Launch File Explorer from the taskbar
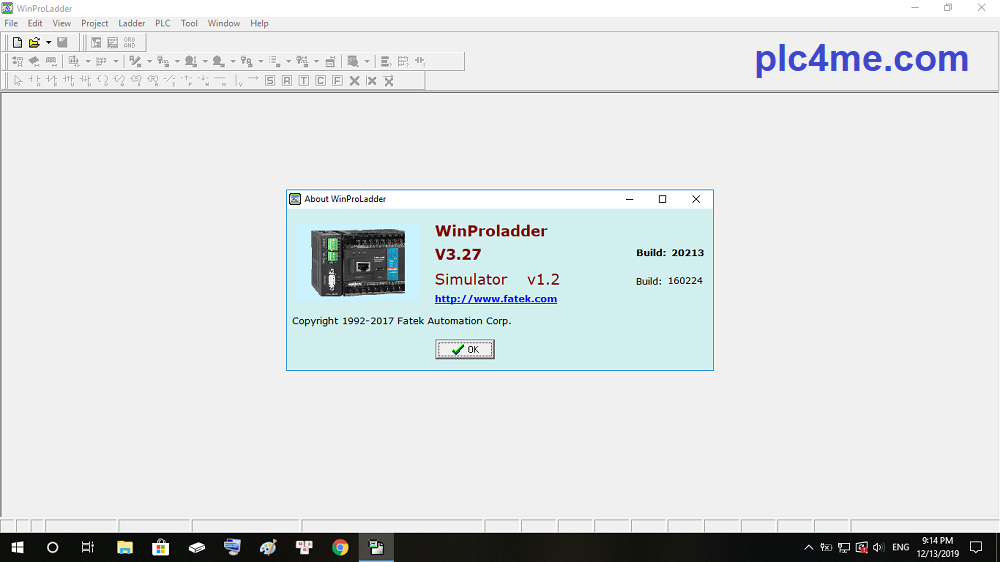Screen dimensions: 1000x562 [124, 547]
